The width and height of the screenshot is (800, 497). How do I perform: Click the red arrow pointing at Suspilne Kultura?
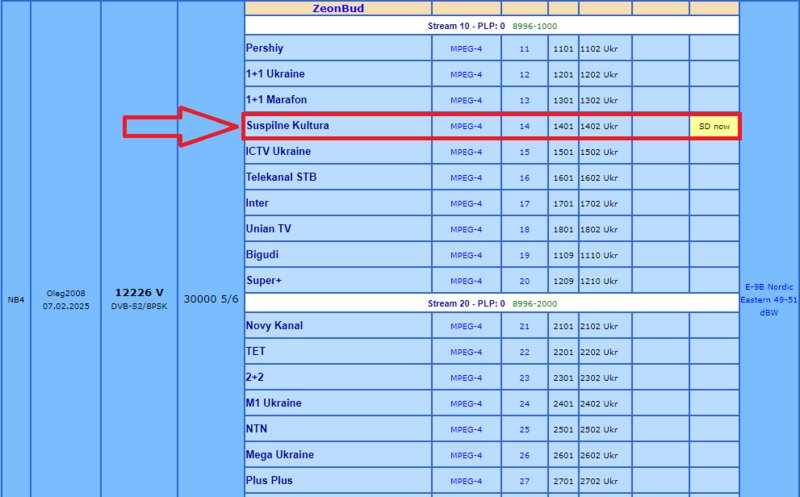(x=180, y=126)
